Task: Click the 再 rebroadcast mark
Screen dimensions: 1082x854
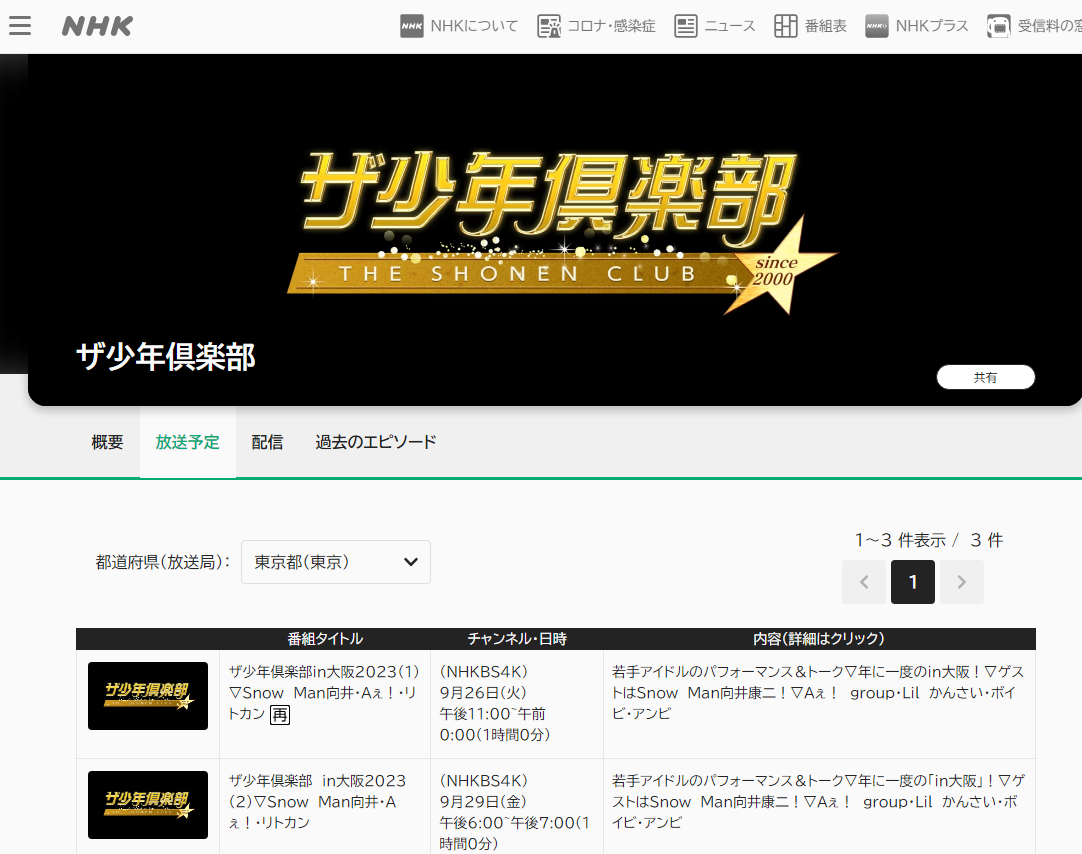Action: 279,715
